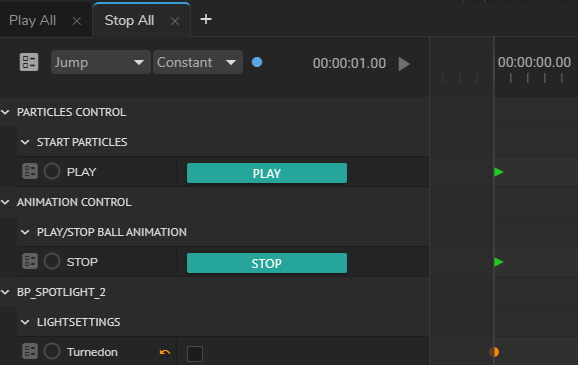Collapse the LIGHTSETTINGS group

point(25,322)
